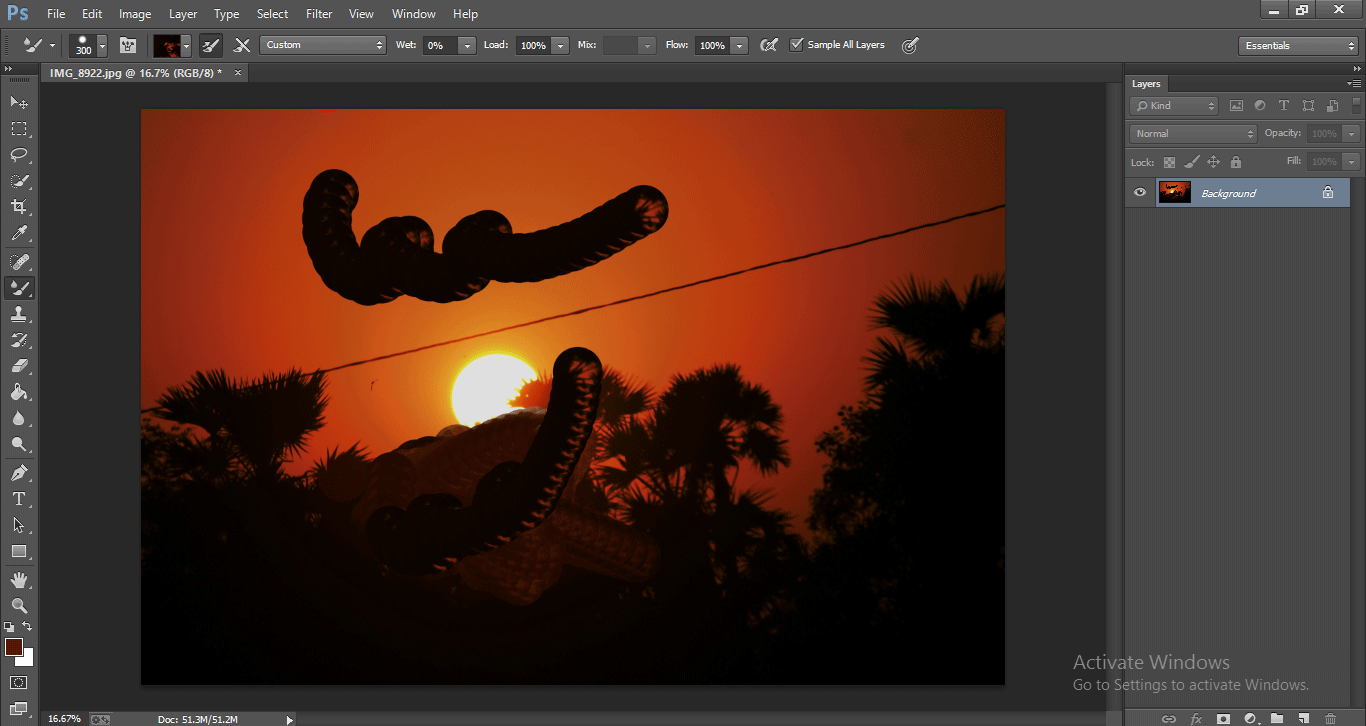Select the Eyedropper tool
This screenshot has height=726, width=1366.
[19, 234]
